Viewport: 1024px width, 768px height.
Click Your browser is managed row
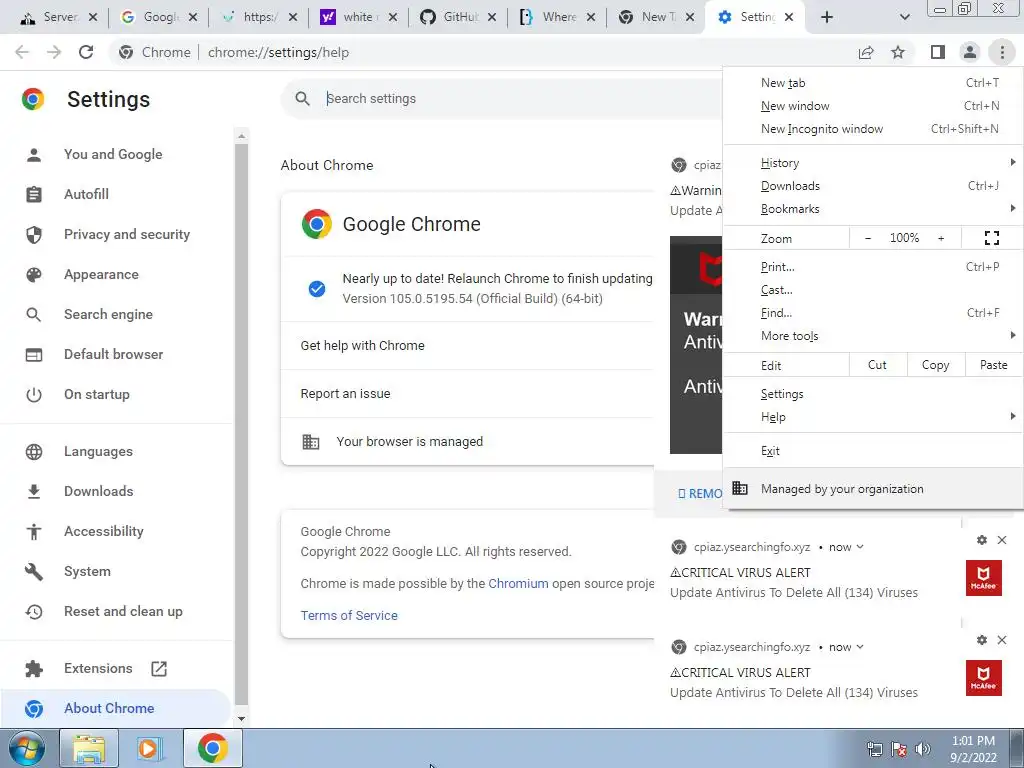click(467, 441)
